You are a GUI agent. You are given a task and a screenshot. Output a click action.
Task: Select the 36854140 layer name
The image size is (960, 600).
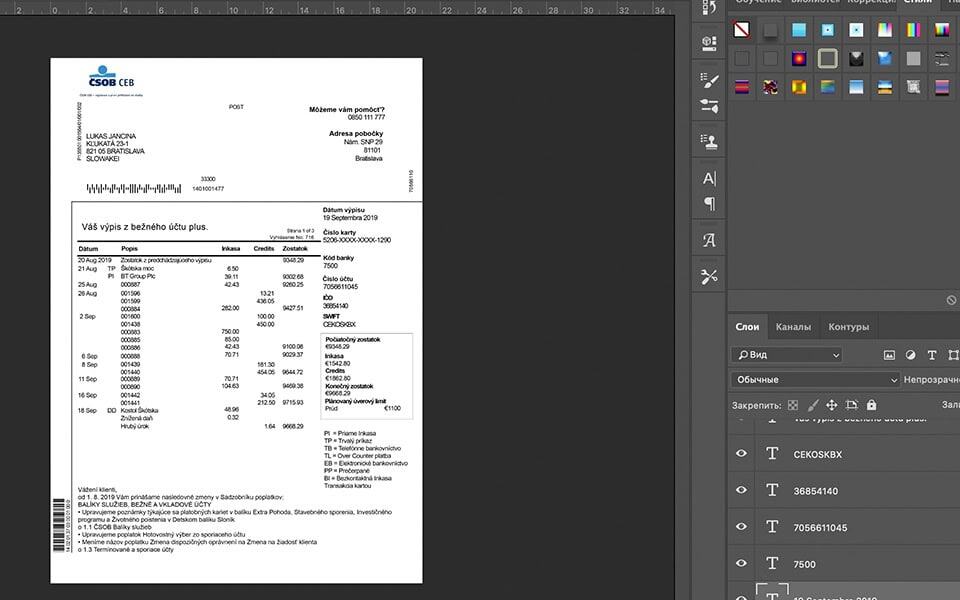(x=816, y=491)
